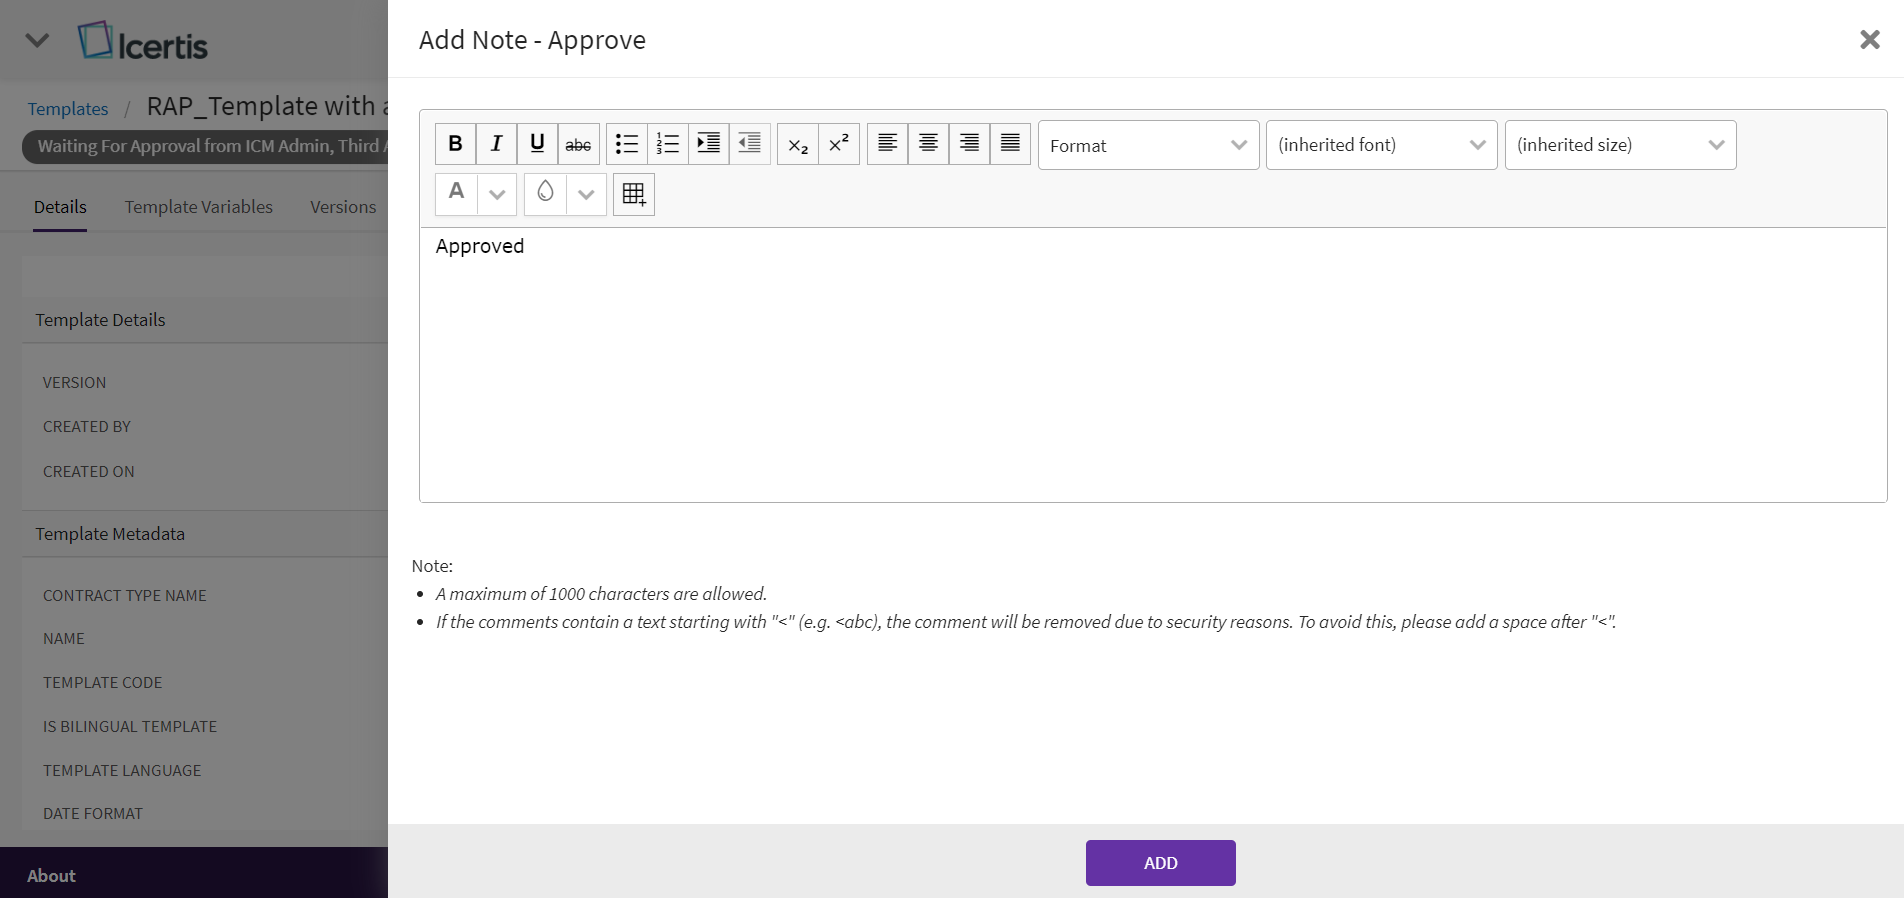Center align the note text
Screen dimensions: 1904x898
click(x=929, y=144)
